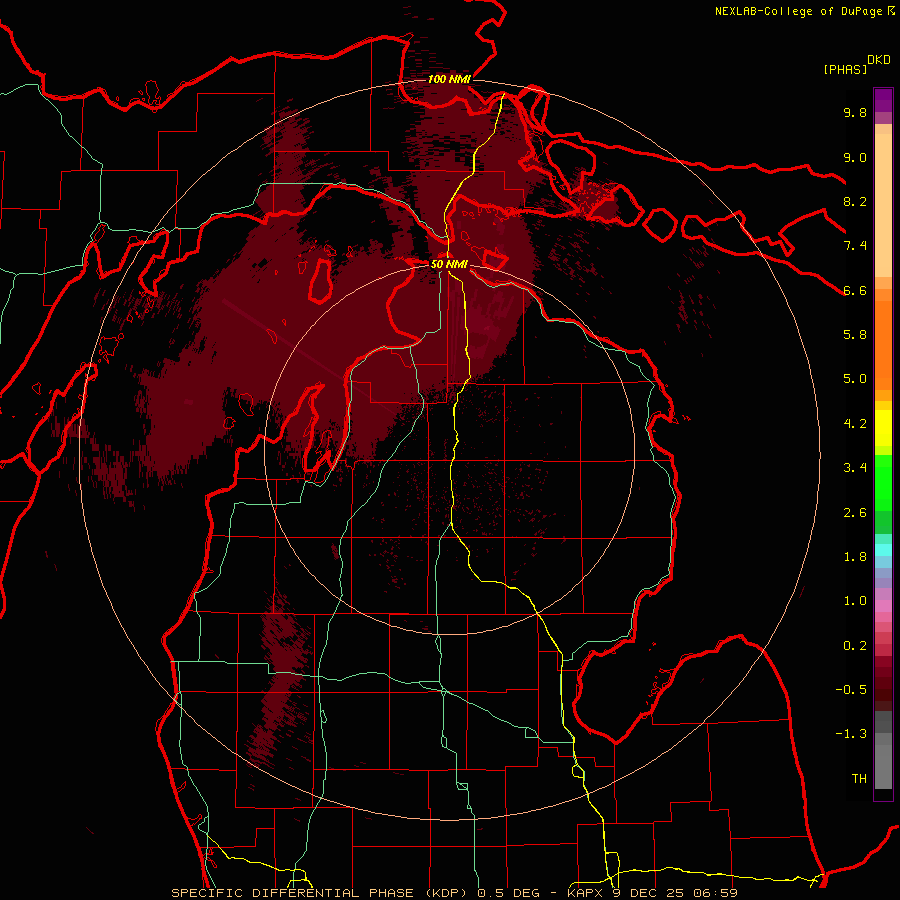Click the 1.8 value on the color scale
Image resolution: width=900 pixels, height=900 pixels.
(x=855, y=557)
